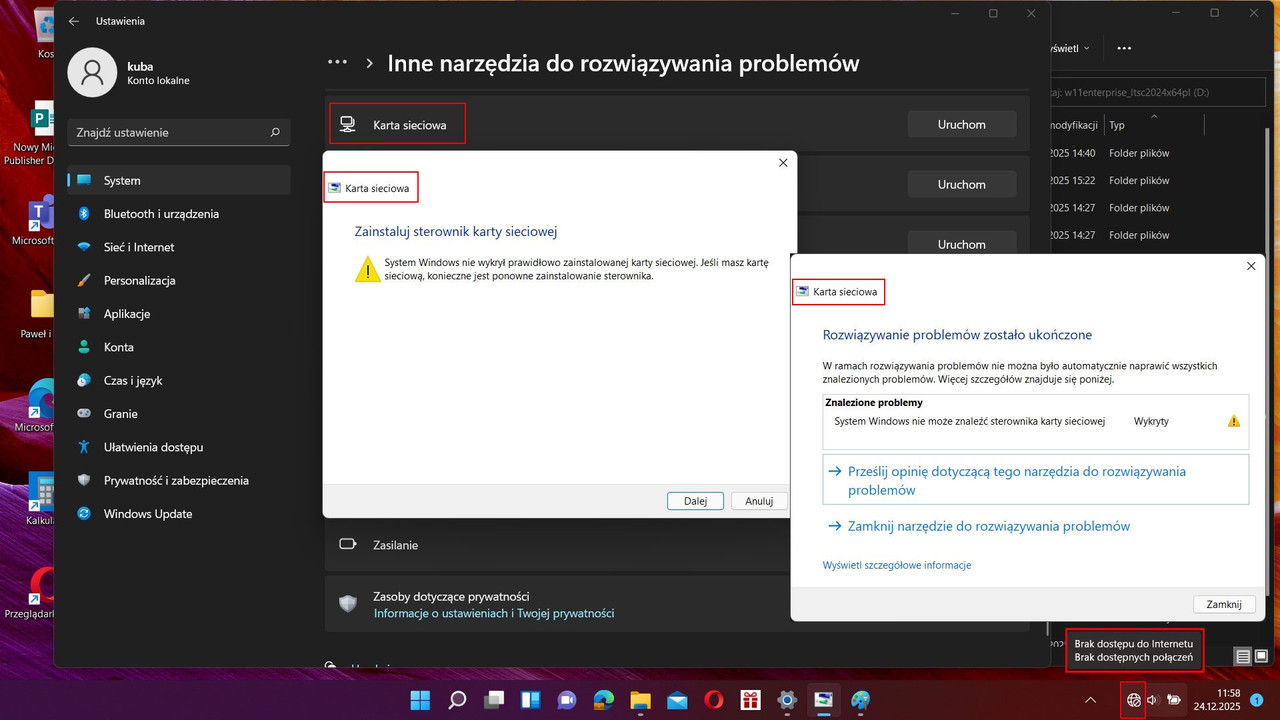Click the yellow warning icon in driver dialog
This screenshot has height=720, width=1280.
pyautogui.click(x=368, y=269)
